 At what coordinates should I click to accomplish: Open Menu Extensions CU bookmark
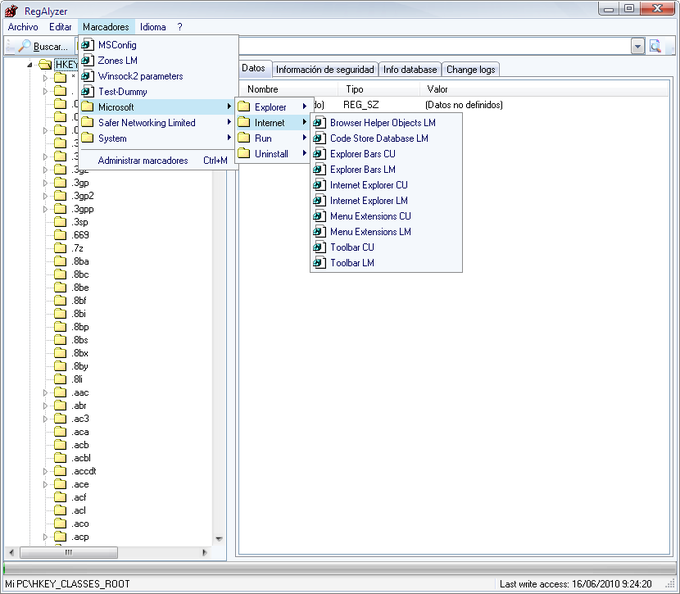tap(386, 216)
